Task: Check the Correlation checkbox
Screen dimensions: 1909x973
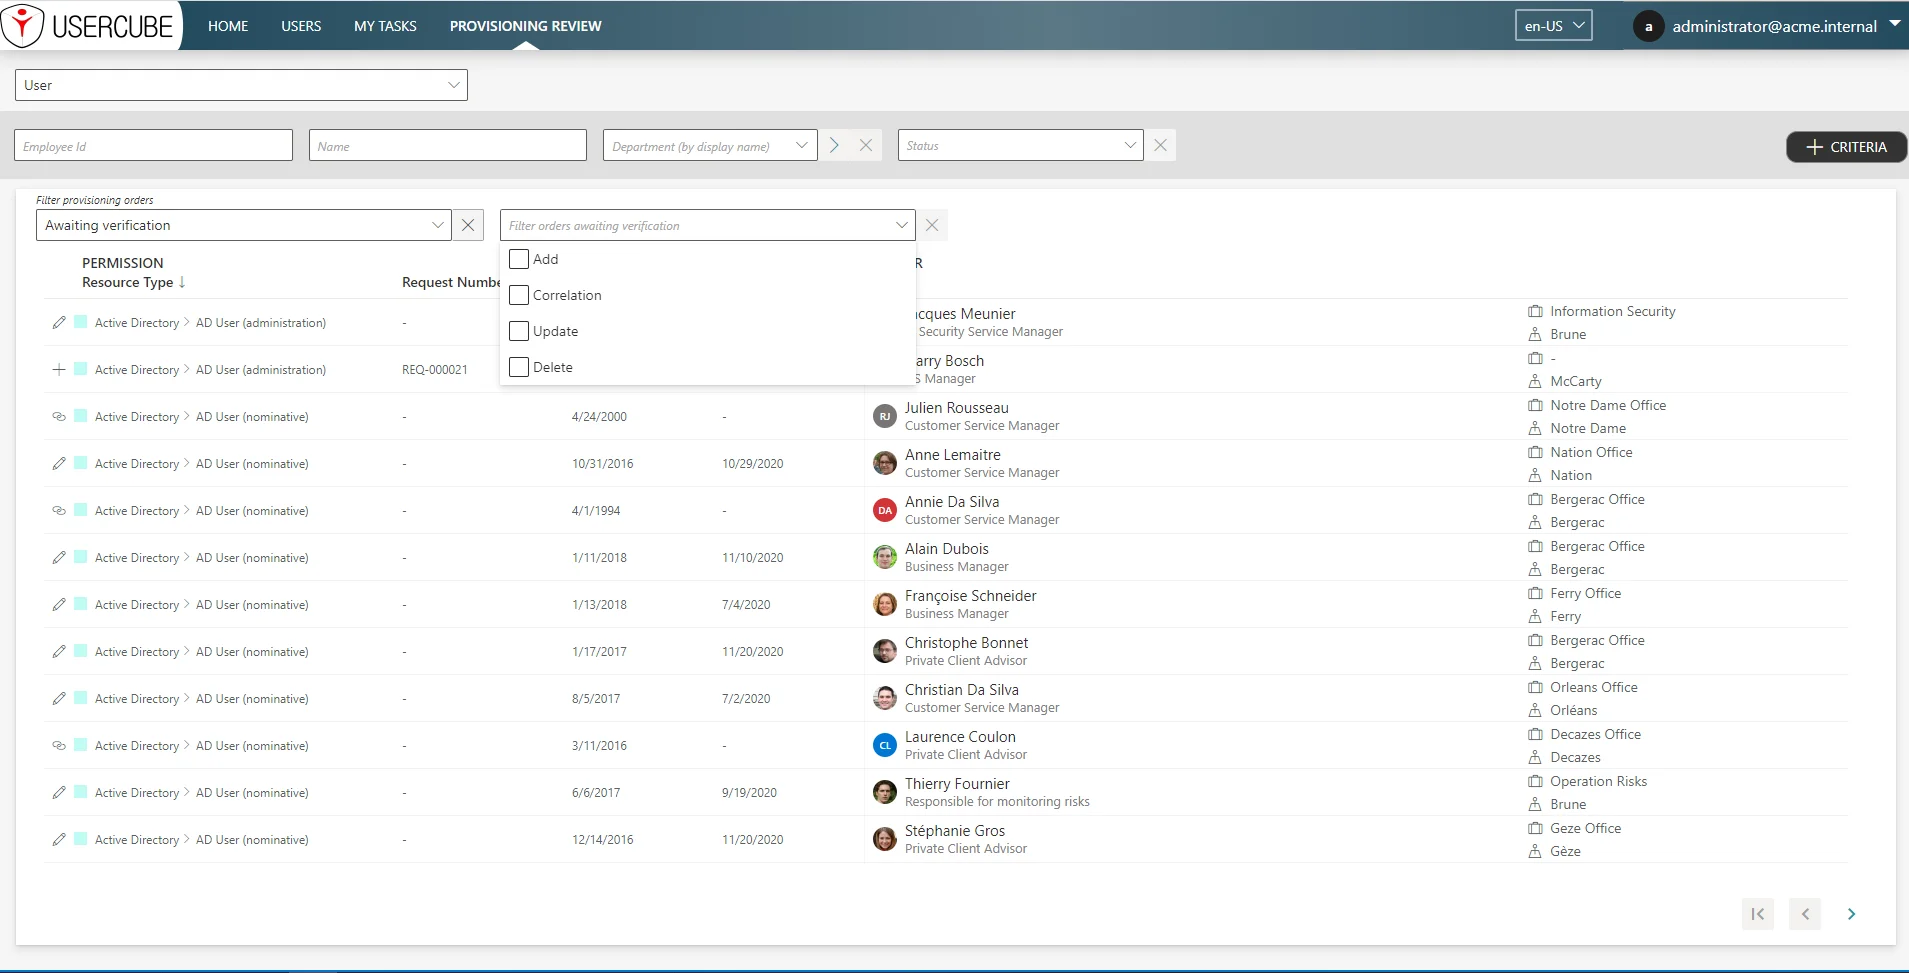Action: 519,295
